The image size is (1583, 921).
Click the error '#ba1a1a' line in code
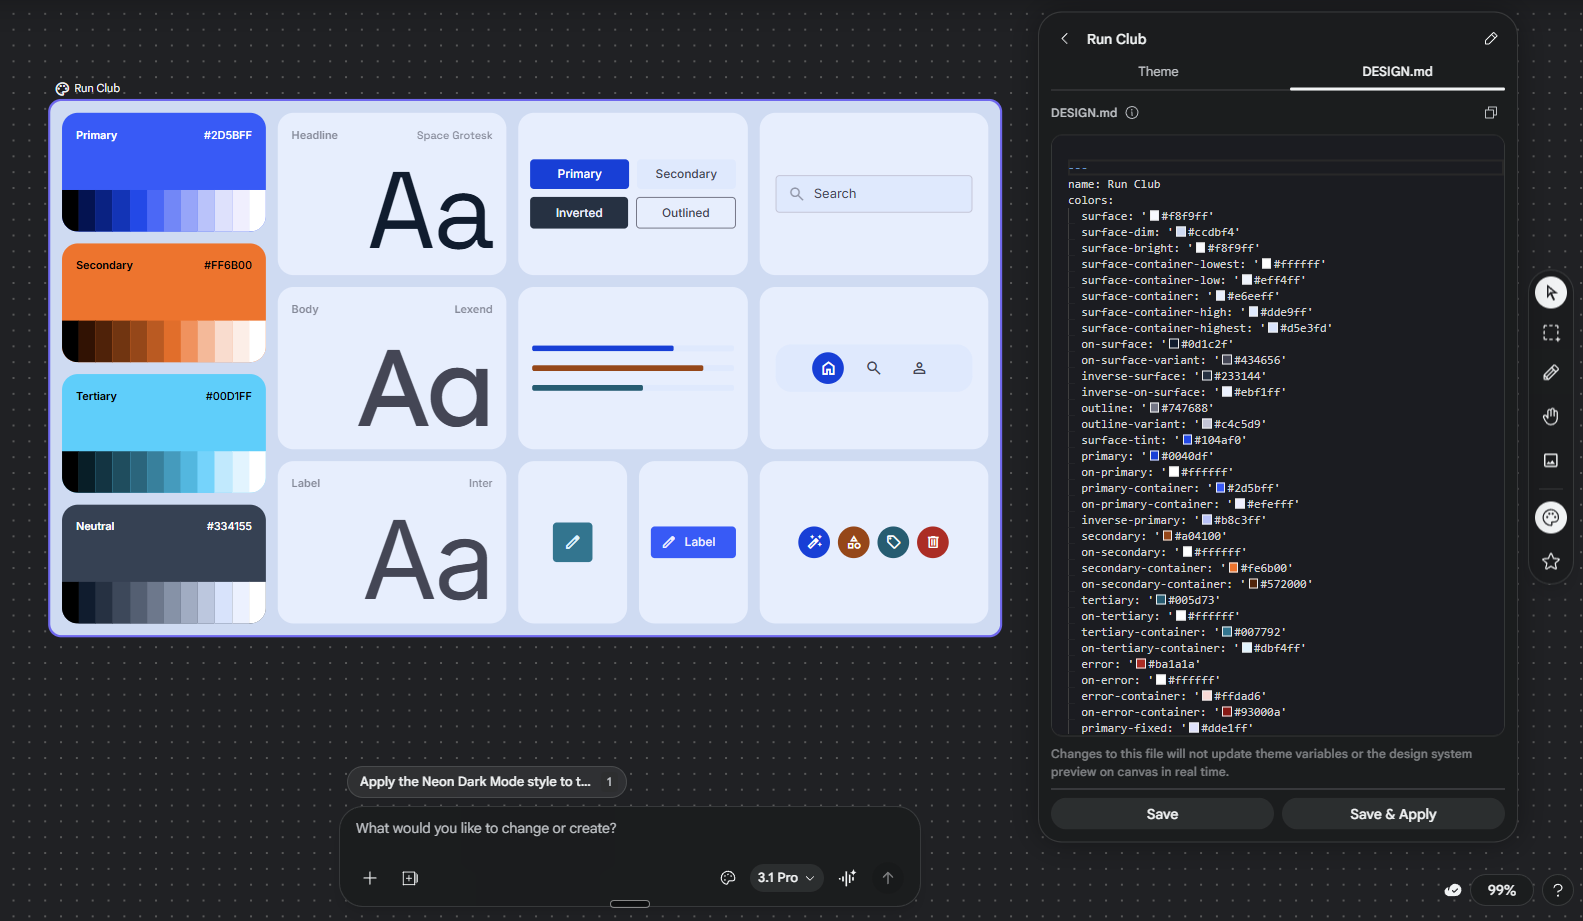[x=1141, y=664]
